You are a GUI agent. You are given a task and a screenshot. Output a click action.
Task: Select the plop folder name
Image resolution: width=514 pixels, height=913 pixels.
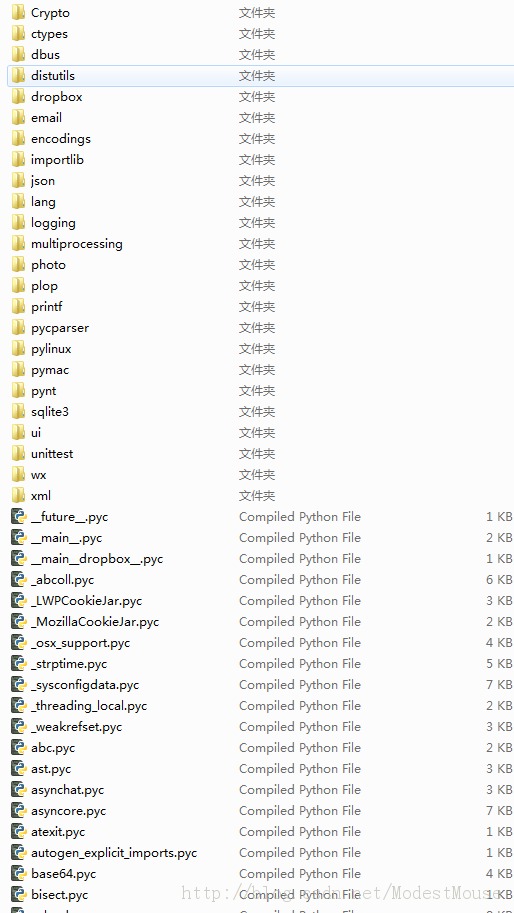tap(44, 286)
